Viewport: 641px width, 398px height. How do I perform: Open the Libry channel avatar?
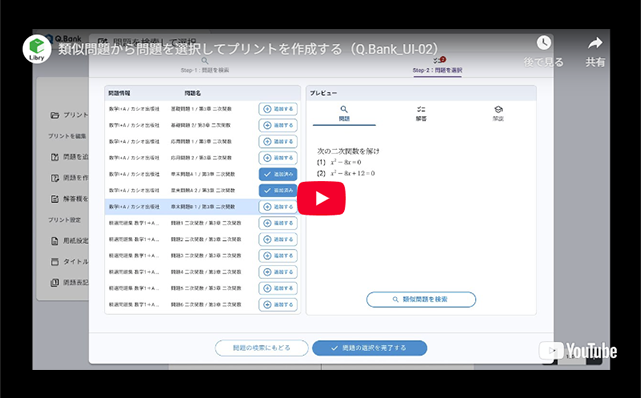tap(37, 49)
